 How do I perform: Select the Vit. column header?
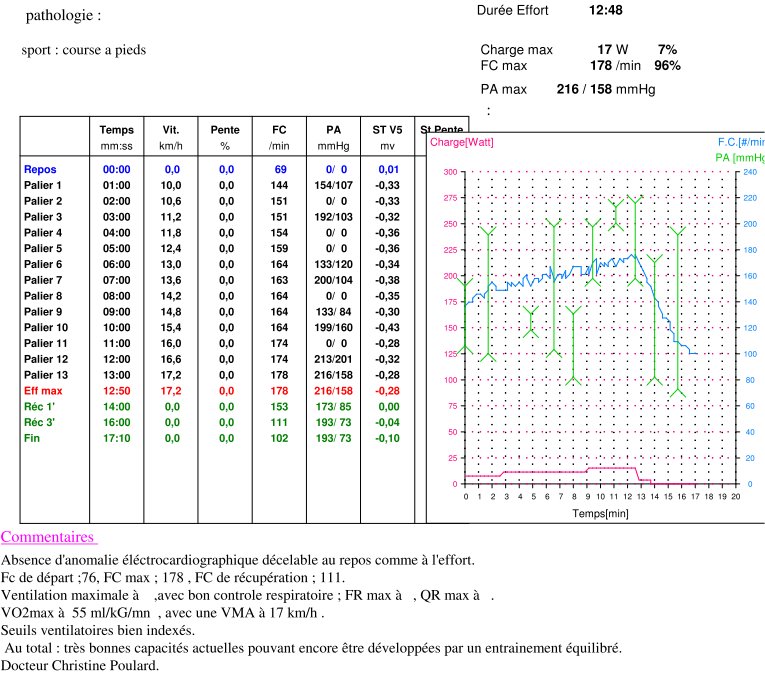click(171, 130)
